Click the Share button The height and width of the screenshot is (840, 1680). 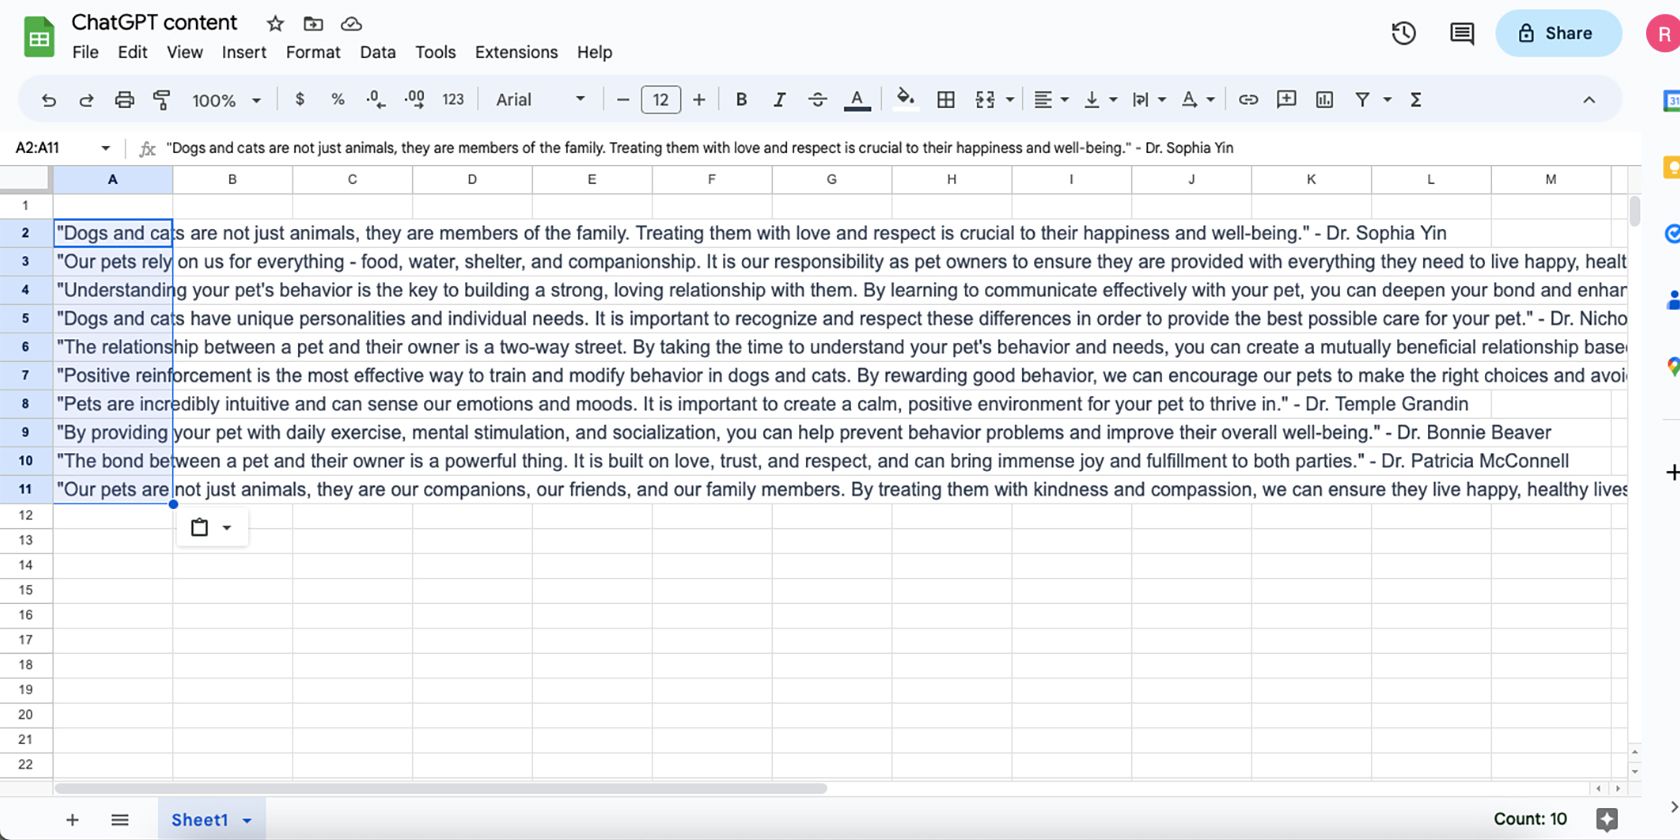click(1558, 33)
